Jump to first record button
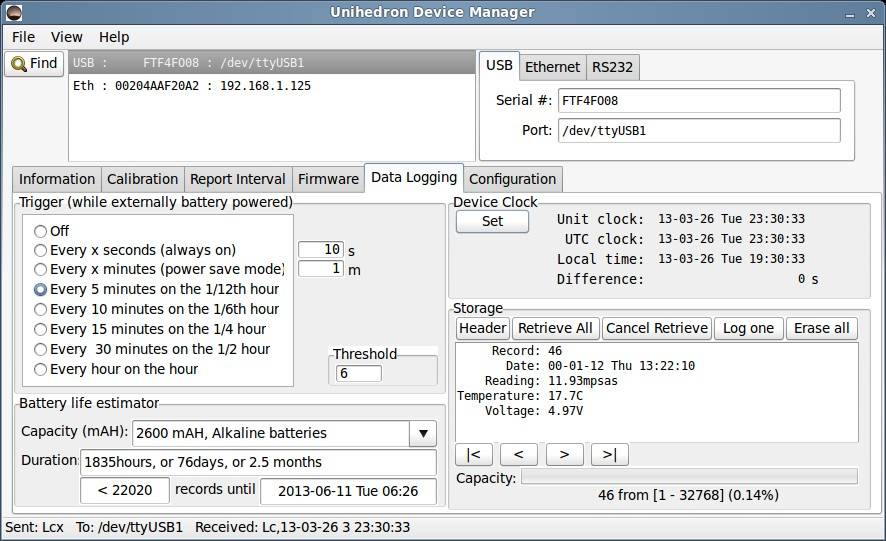 point(473,455)
